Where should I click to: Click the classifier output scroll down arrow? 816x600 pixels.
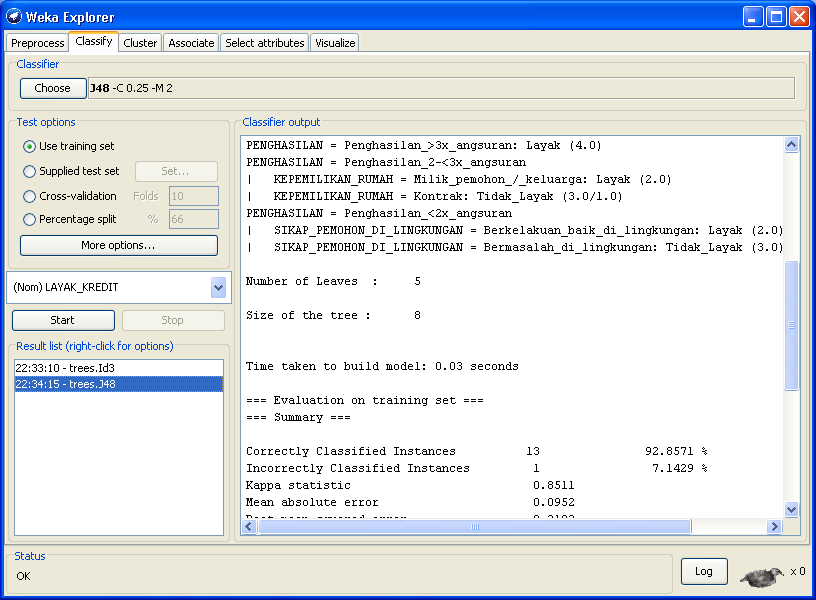[792, 509]
